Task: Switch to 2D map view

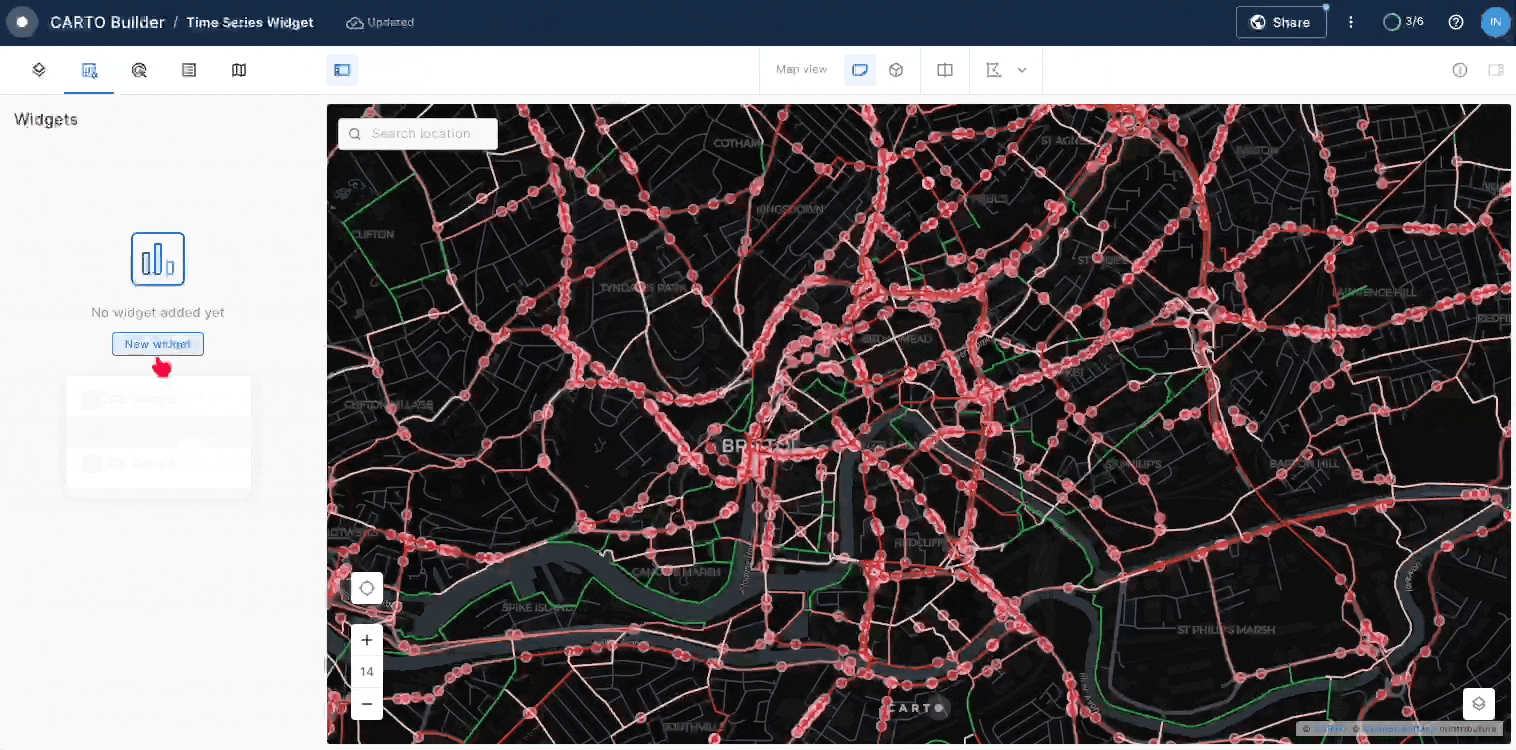Action: coord(859,70)
